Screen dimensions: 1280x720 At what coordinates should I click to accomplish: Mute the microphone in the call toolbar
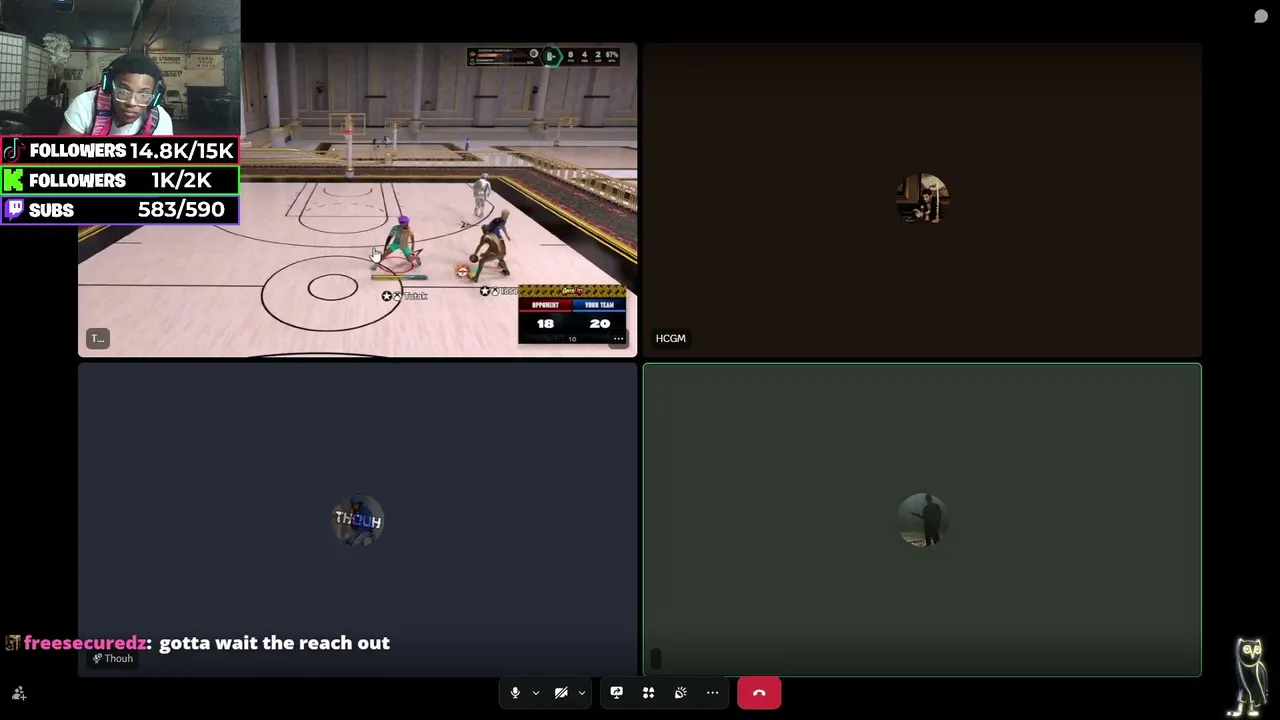pos(515,693)
